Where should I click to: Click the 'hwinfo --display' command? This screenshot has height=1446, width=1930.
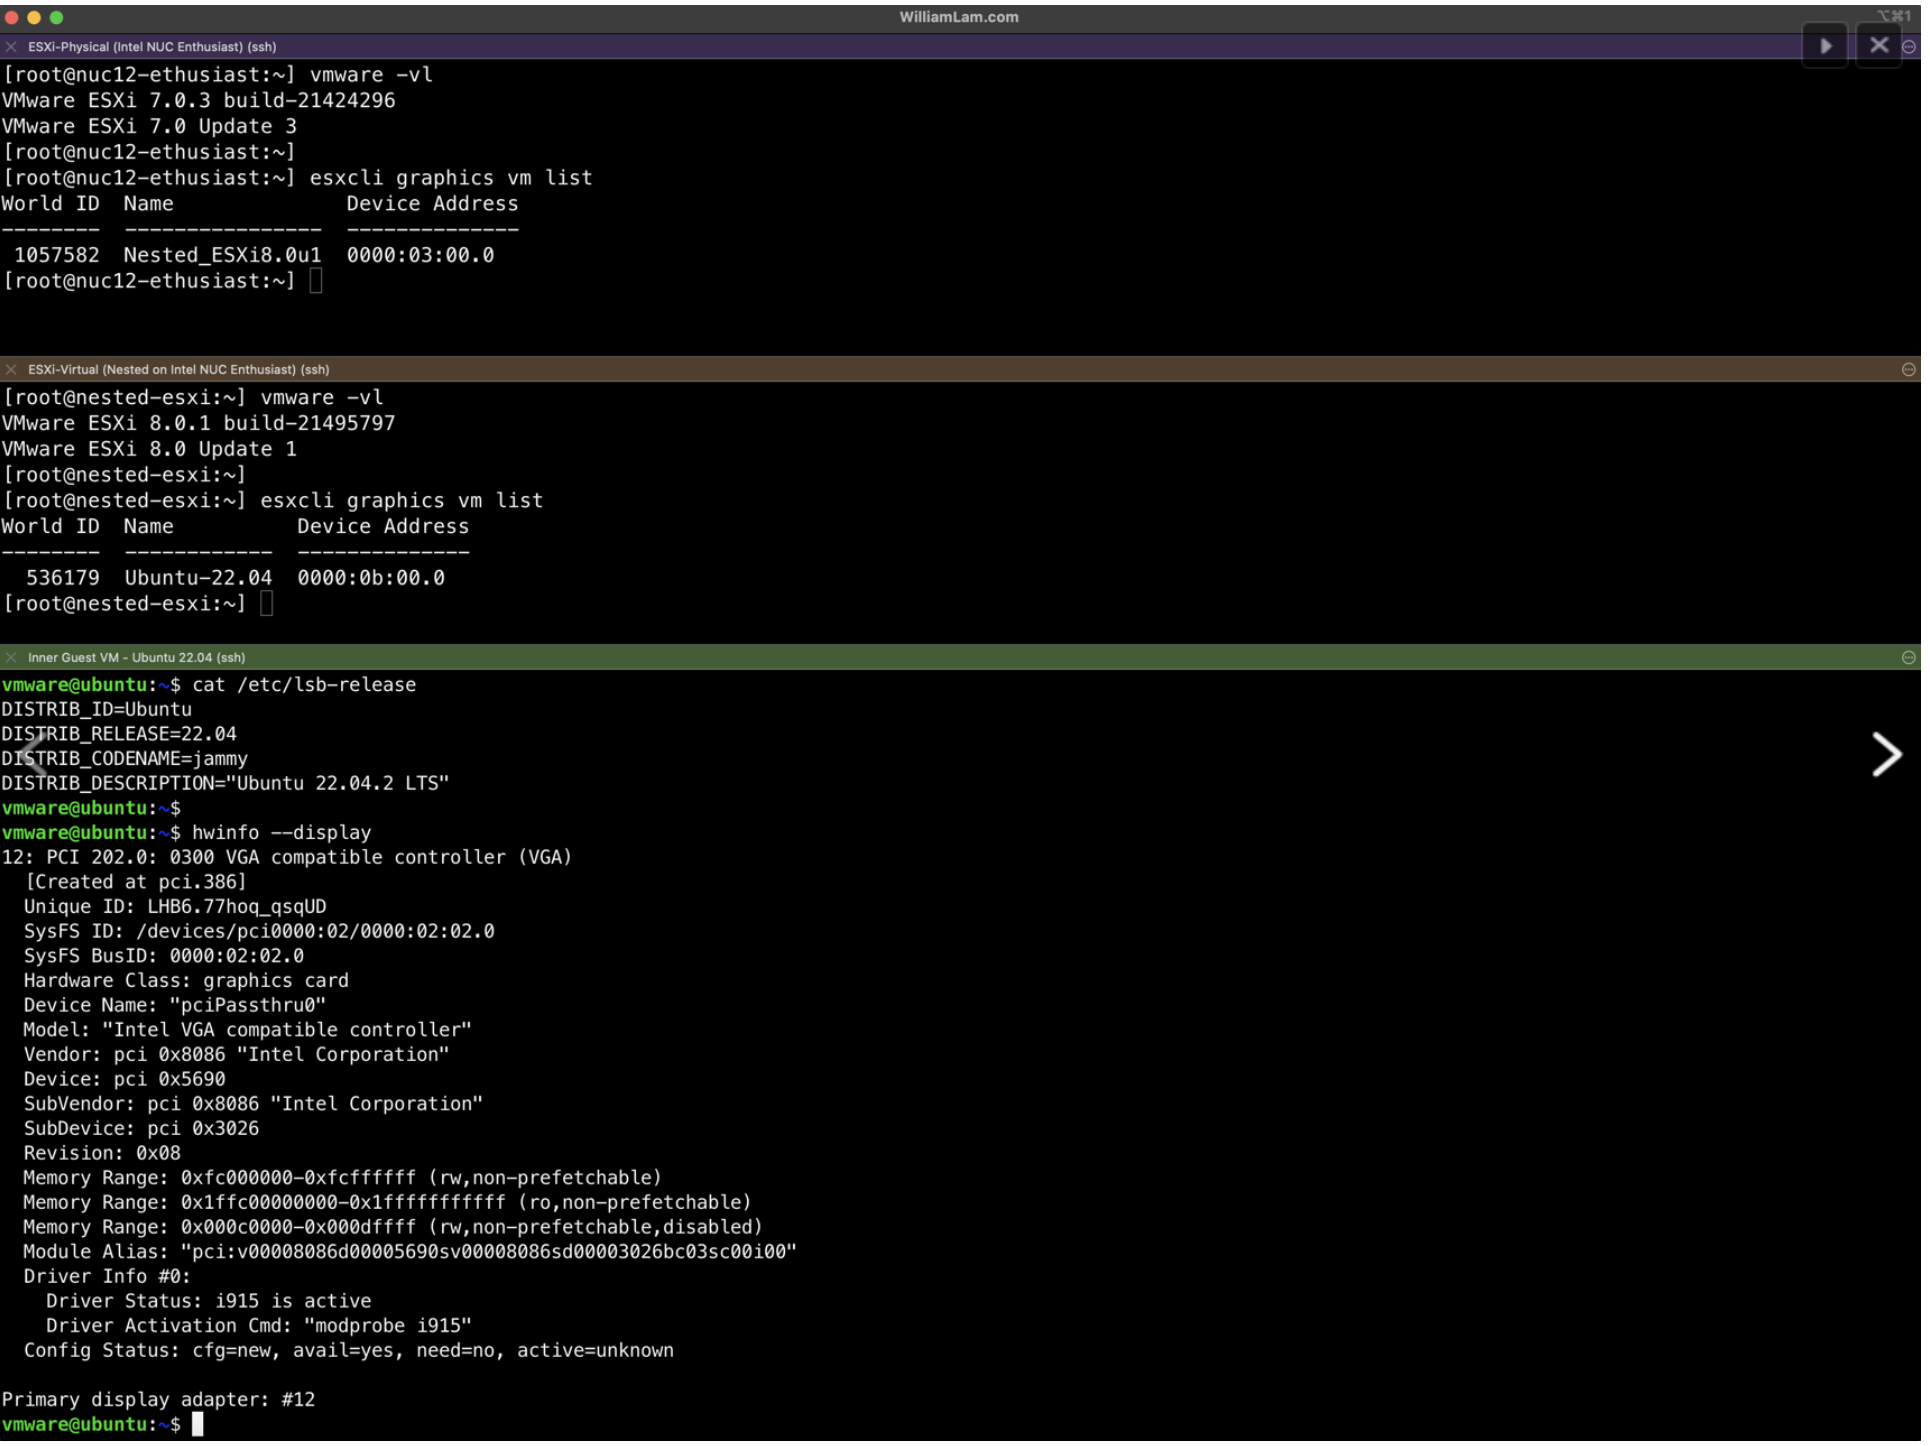tap(282, 835)
